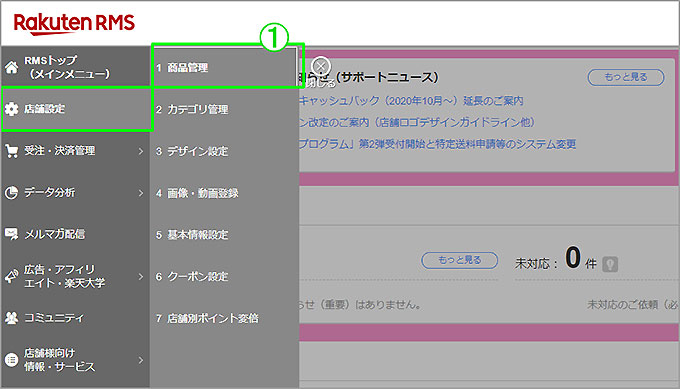Open the メルマガ配信 menu
680x389 pixels.
click(75, 234)
